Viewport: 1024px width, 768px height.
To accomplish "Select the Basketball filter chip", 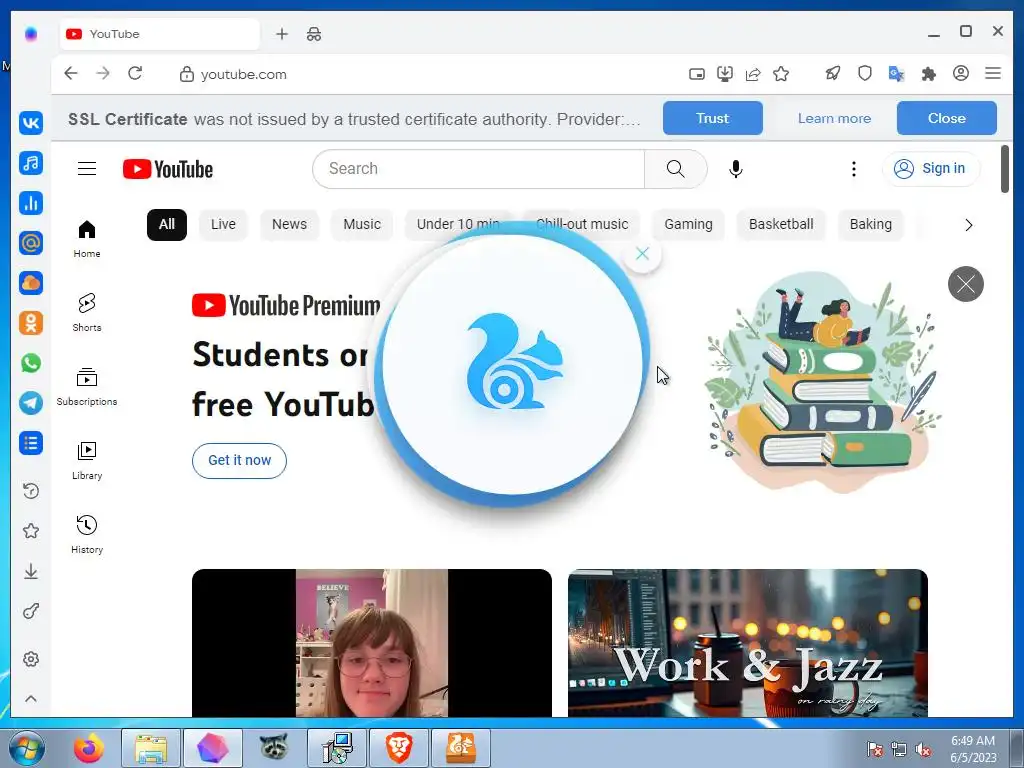I will pyautogui.click(x=781, y=224).
